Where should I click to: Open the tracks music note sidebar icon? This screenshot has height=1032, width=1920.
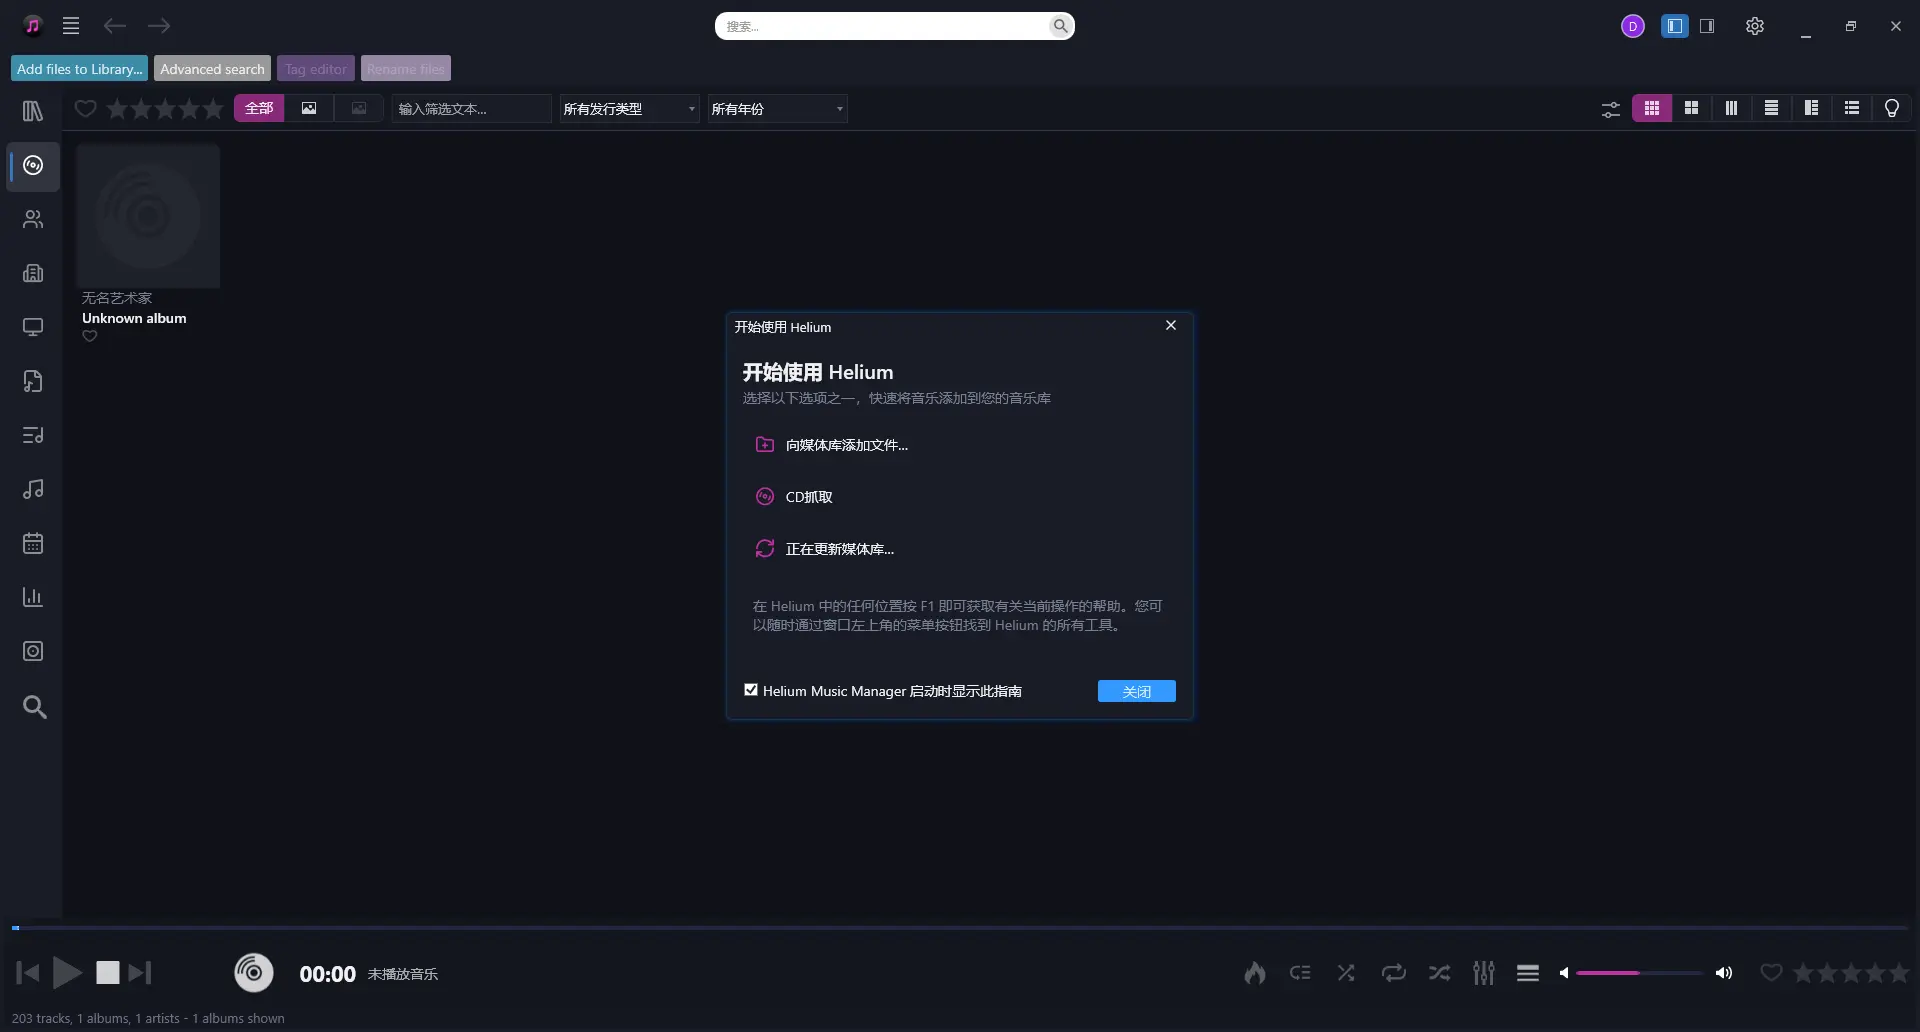click(x=33, y=489)
